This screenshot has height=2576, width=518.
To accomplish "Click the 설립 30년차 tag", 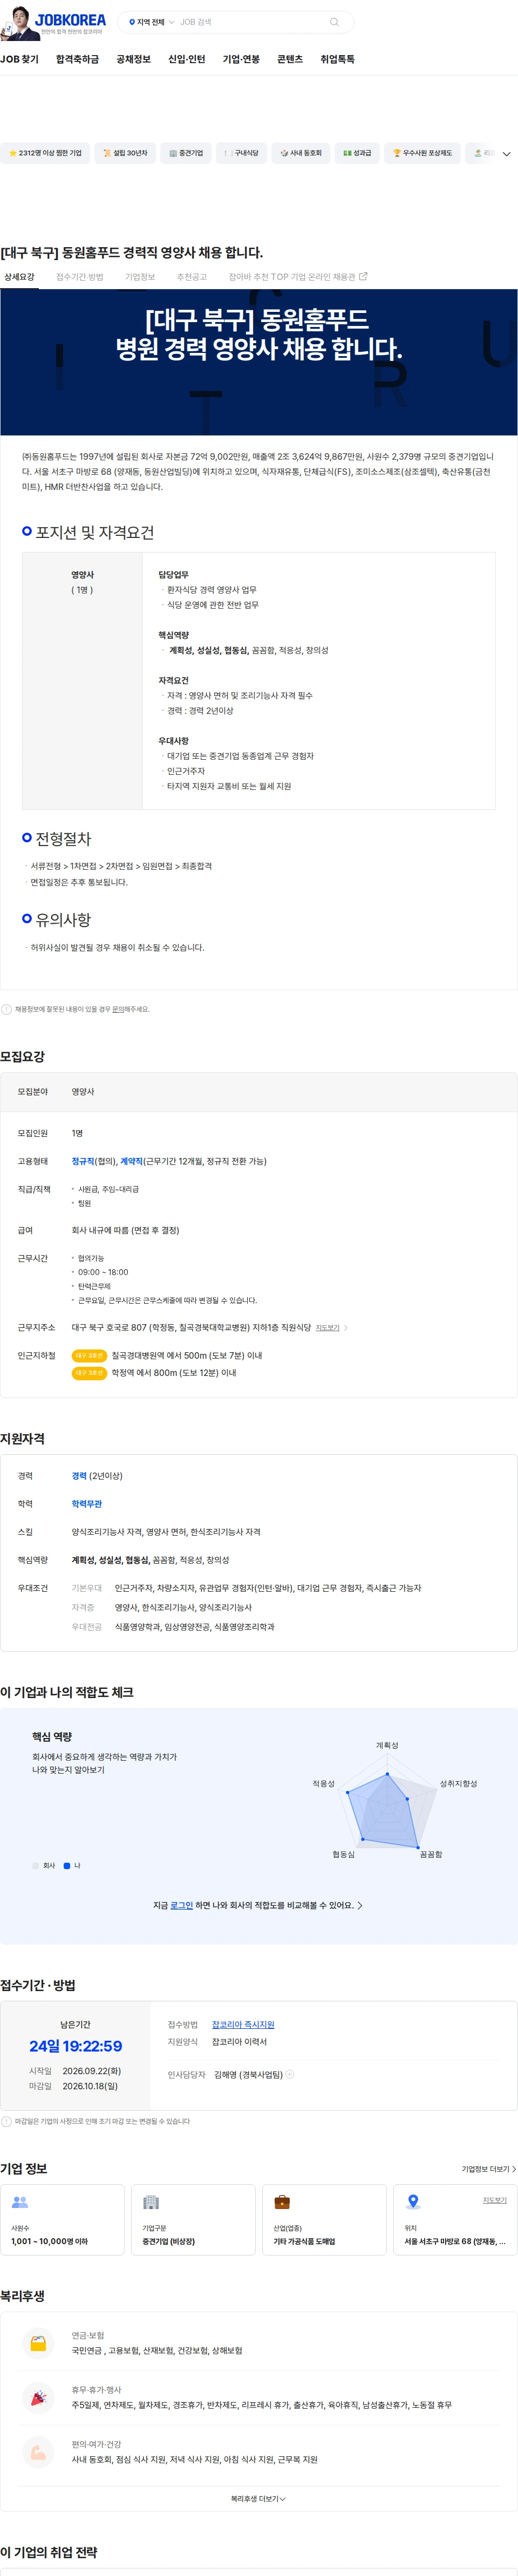I will point(125,153).
